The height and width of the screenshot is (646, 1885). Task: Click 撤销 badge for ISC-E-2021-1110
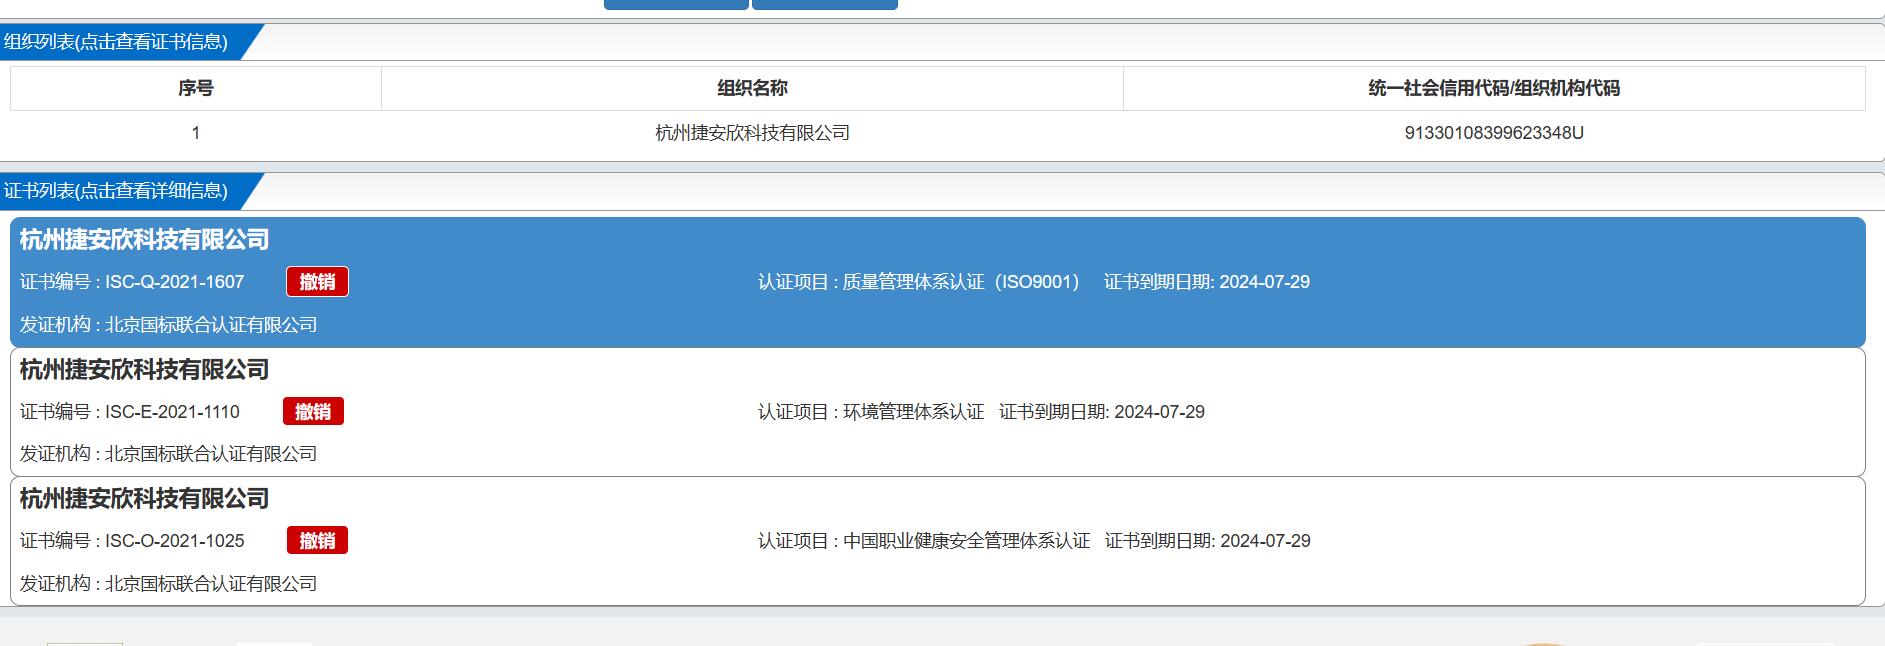tap(313, 412)
